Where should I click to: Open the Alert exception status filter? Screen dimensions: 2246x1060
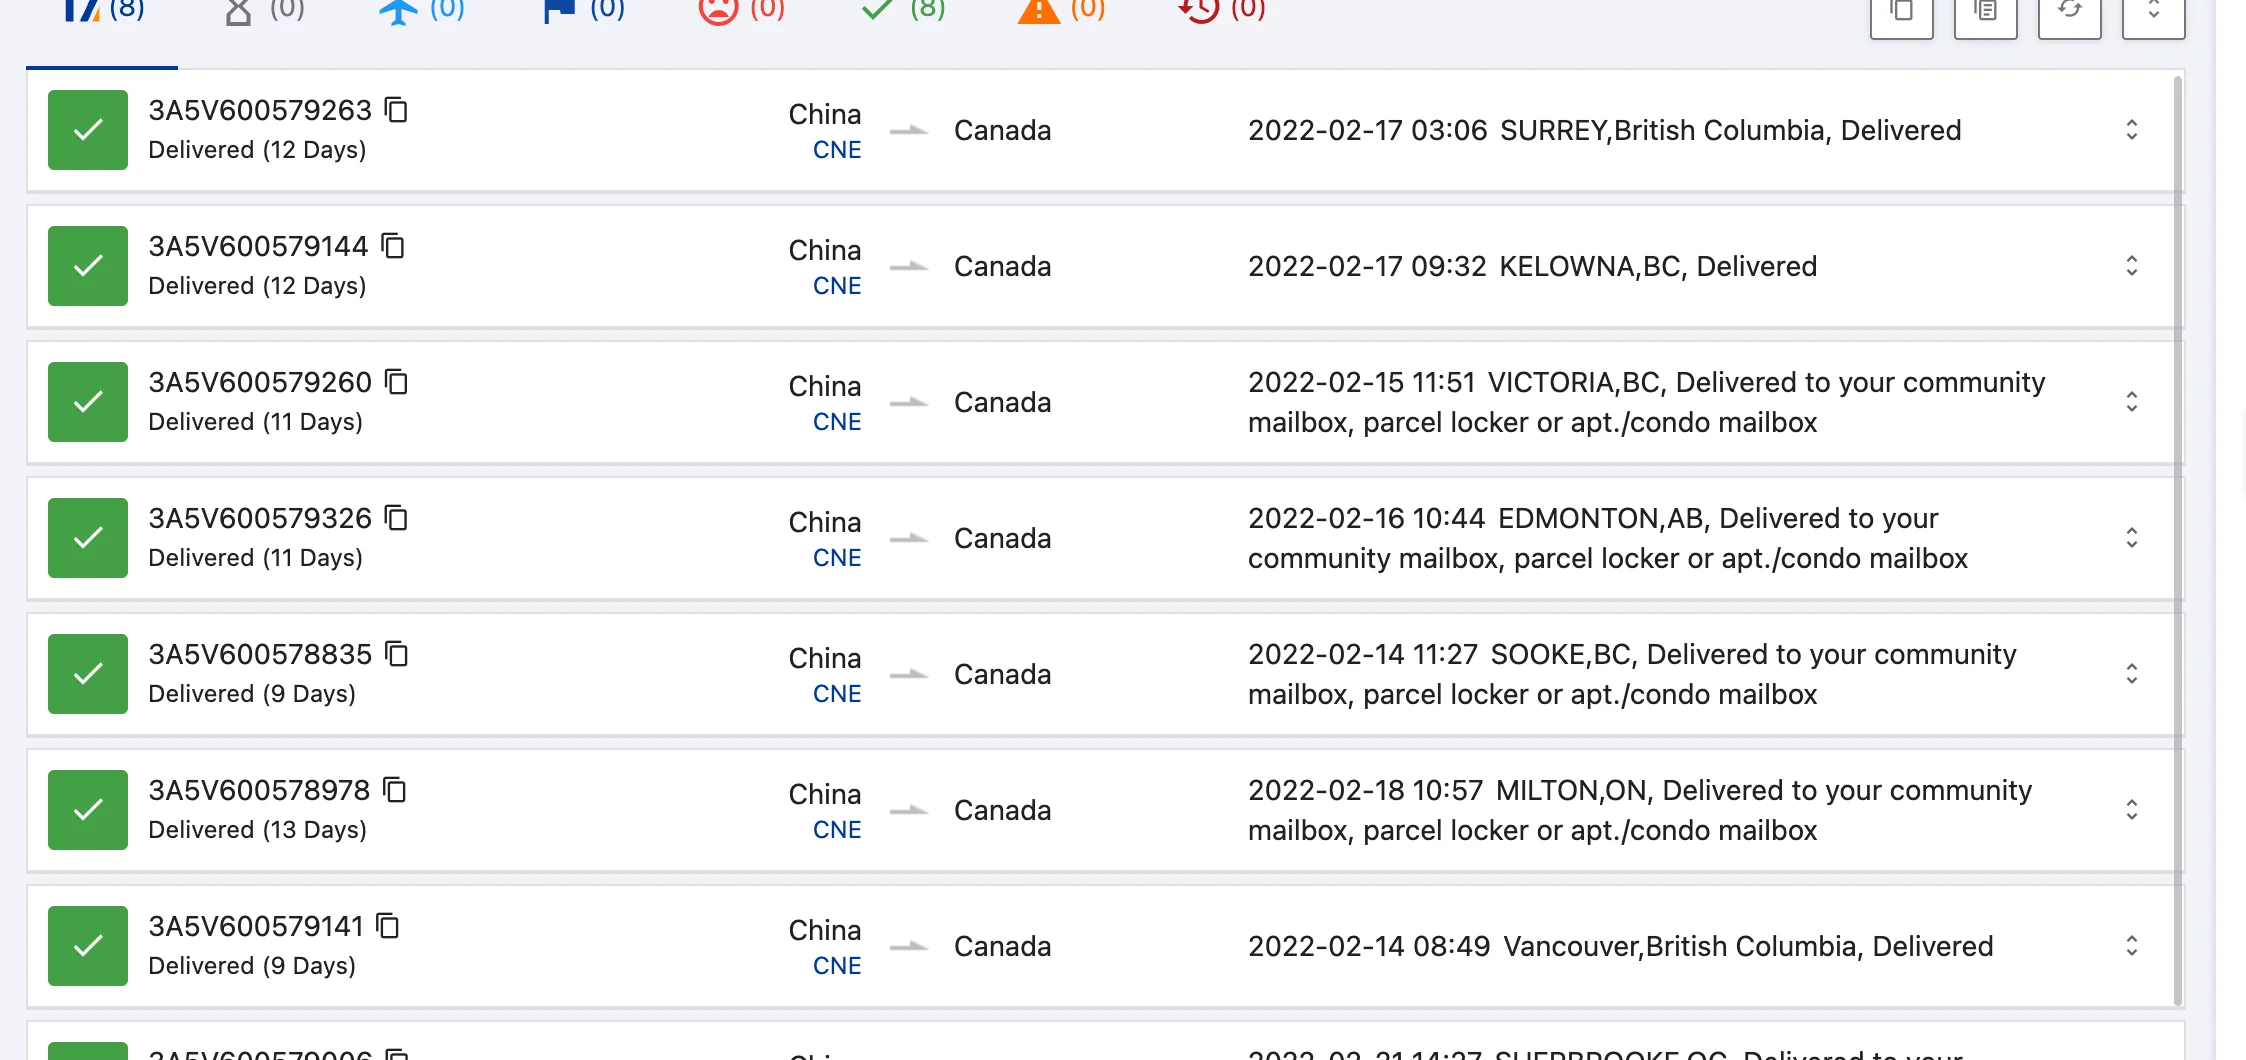(1038, 10)
